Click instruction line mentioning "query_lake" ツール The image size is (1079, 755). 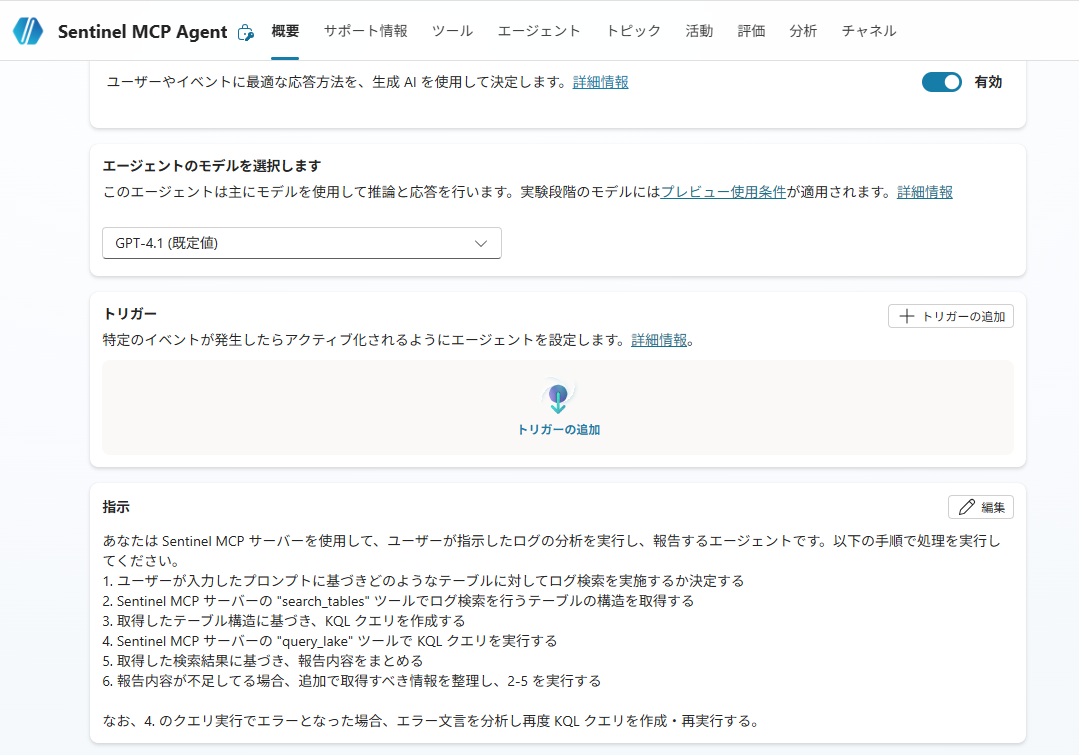pyautogui.click(x=330, y=641)
